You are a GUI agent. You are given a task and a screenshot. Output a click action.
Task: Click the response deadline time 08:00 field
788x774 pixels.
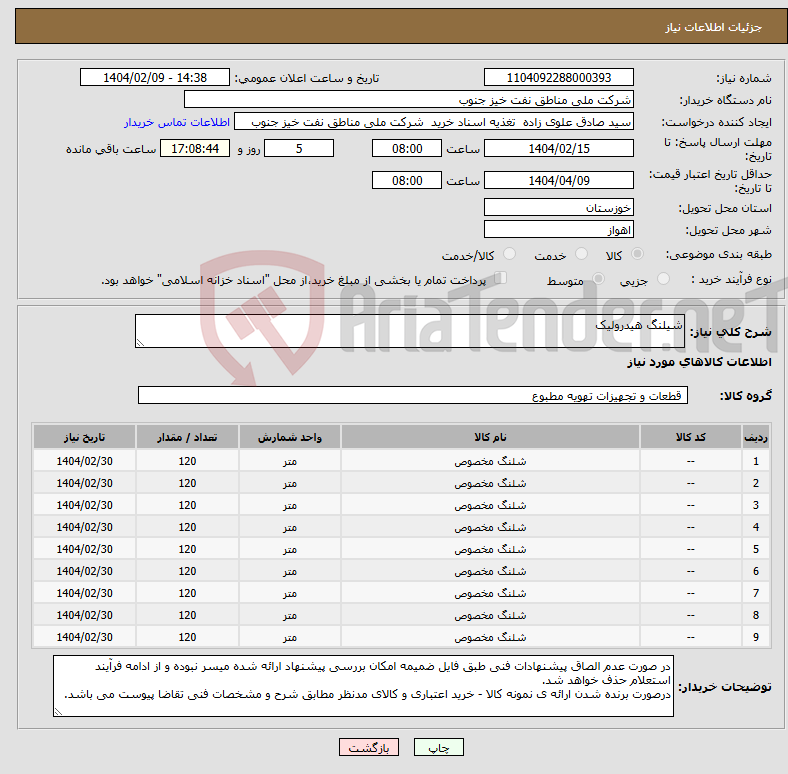[x=407, y=148]
